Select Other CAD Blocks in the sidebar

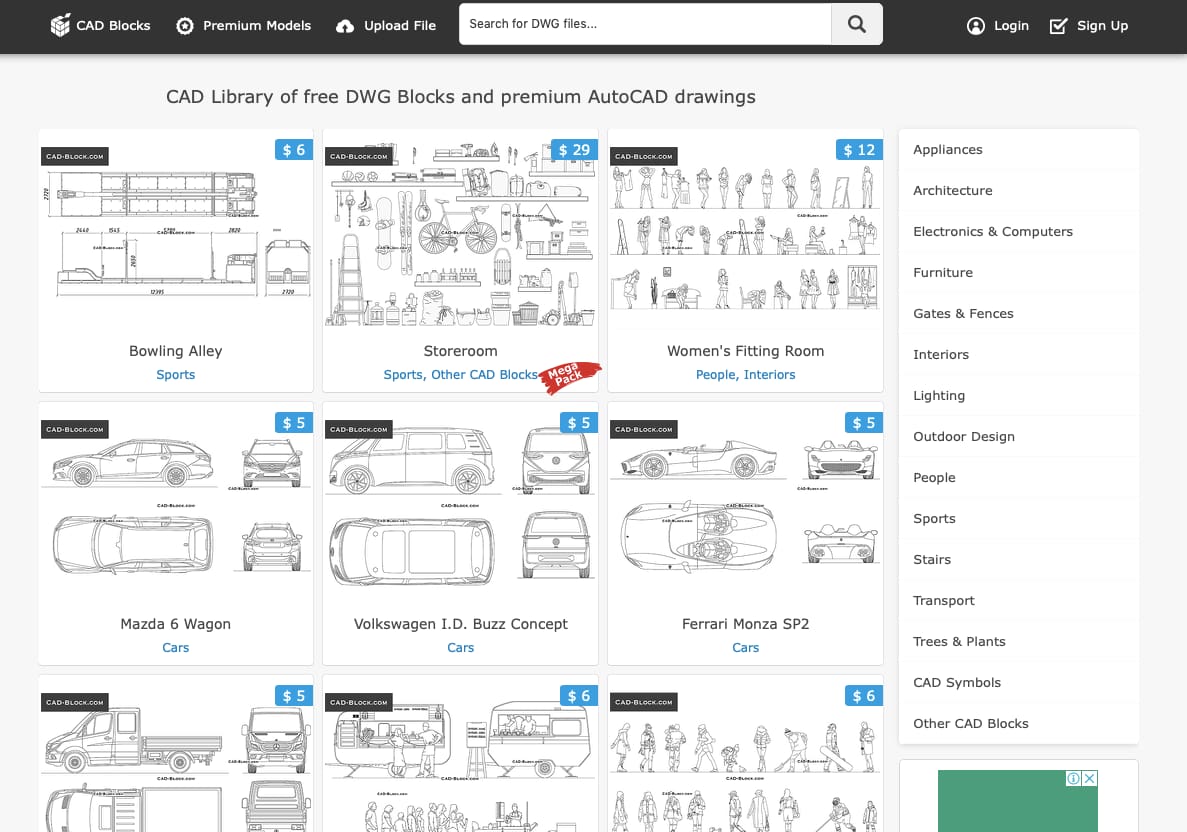pyautogui.click(x=1019, y=723)
